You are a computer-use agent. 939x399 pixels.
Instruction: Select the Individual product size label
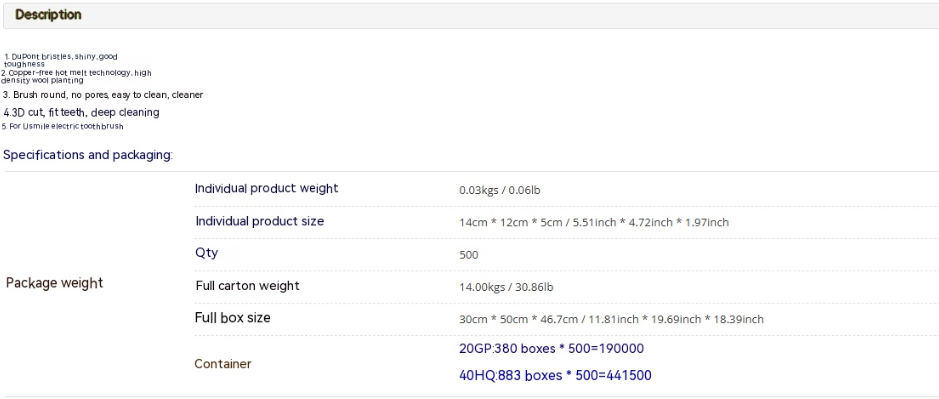[x=260, y=221]
